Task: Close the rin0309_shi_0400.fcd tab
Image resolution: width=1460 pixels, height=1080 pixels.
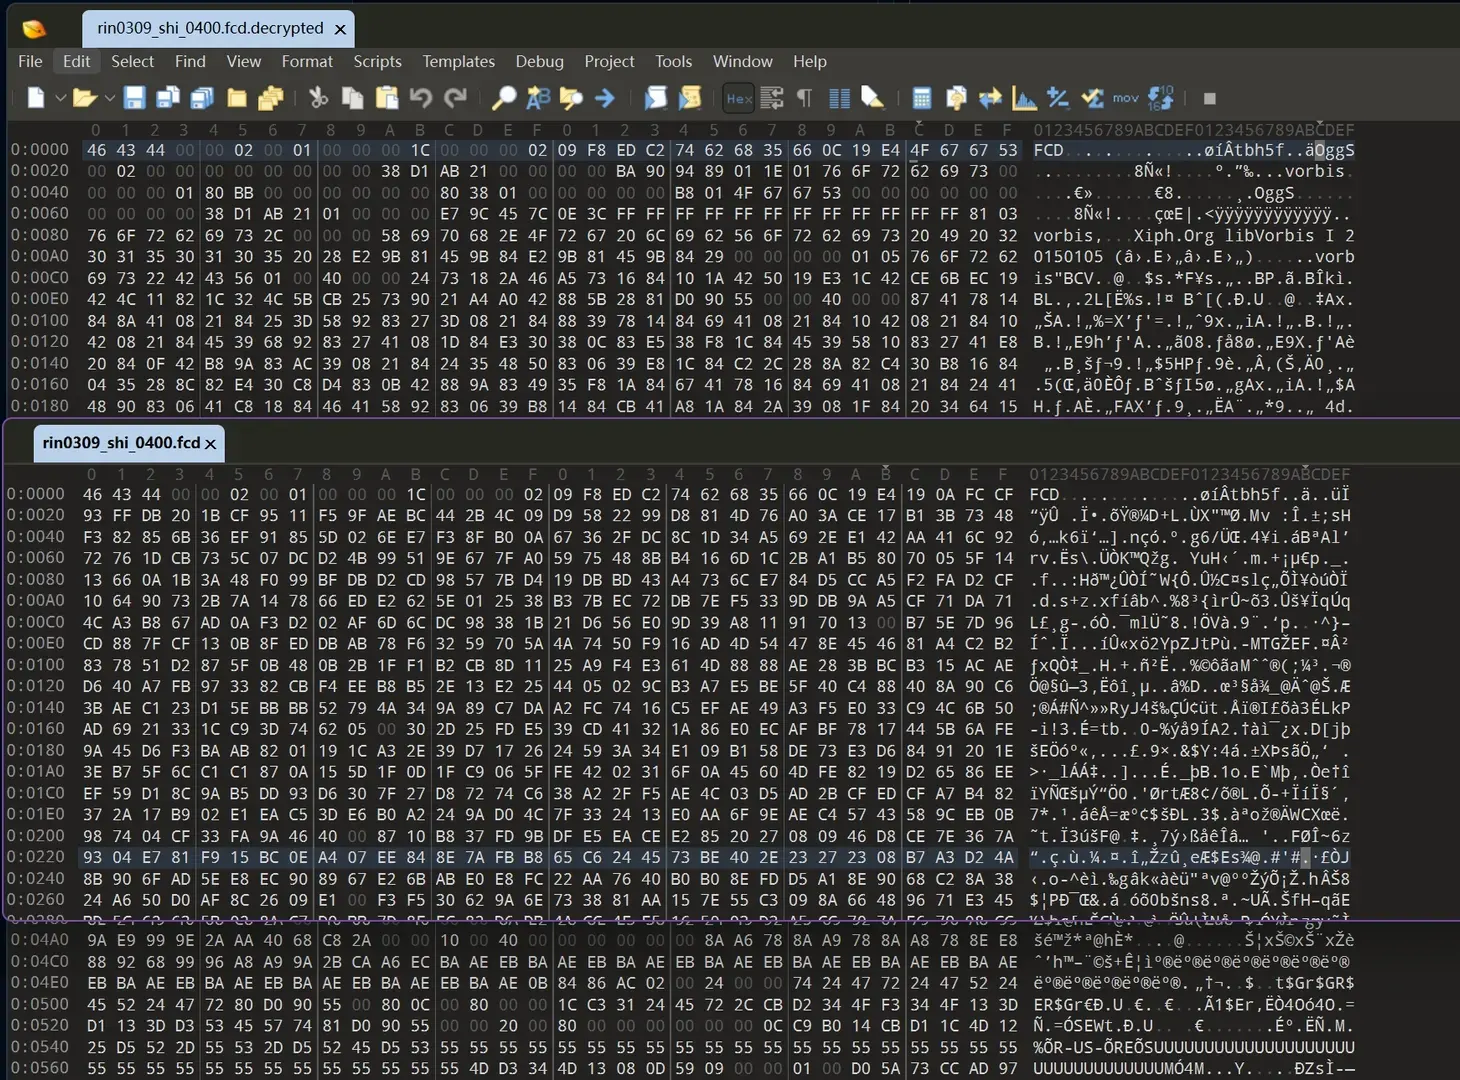Action: [x=210, y=443]
